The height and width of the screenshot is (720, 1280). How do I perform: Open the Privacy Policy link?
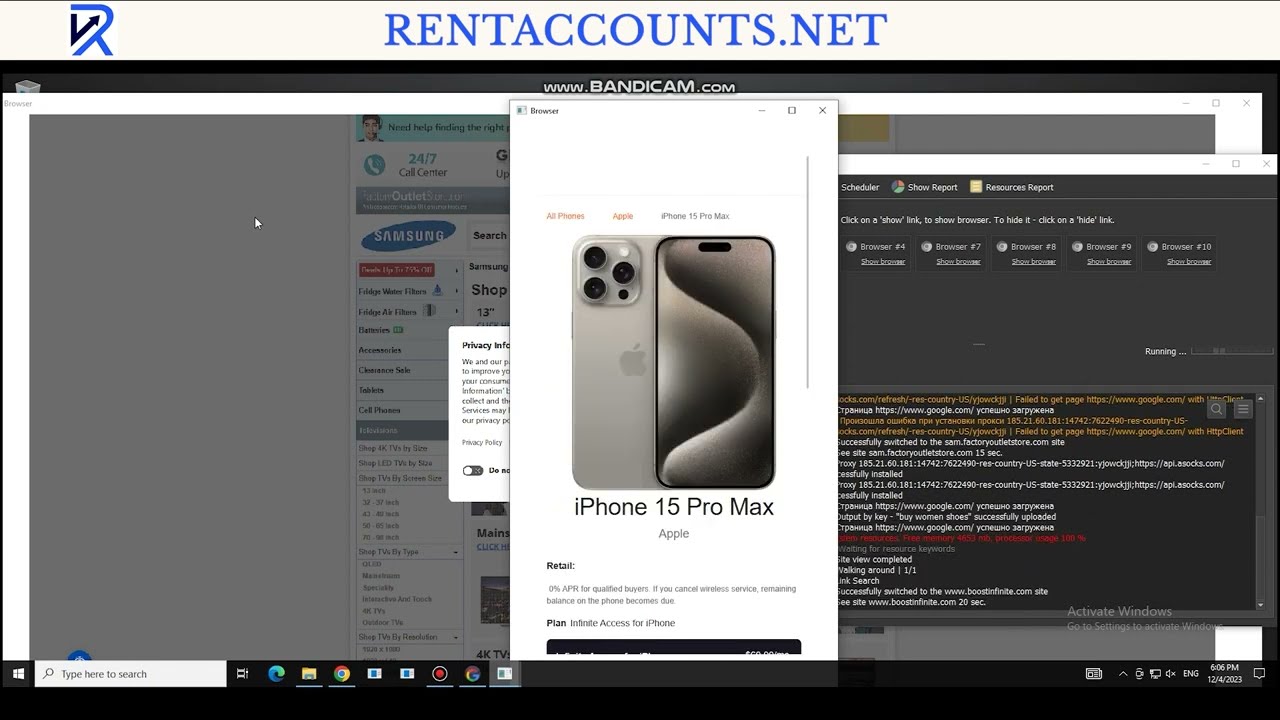click(x=482, y=442)
